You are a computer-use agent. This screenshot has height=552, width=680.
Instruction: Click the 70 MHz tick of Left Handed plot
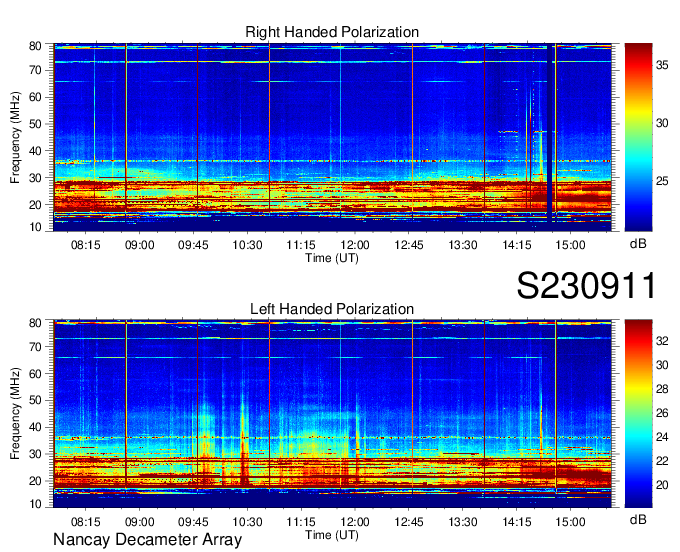coord(35,346)
